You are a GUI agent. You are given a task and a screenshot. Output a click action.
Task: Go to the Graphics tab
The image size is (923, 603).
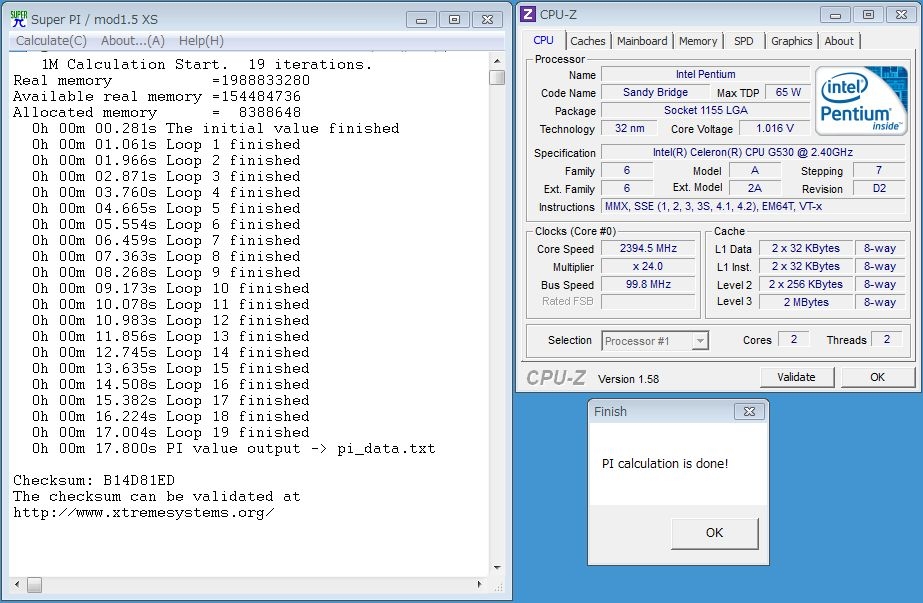[791, 41]
